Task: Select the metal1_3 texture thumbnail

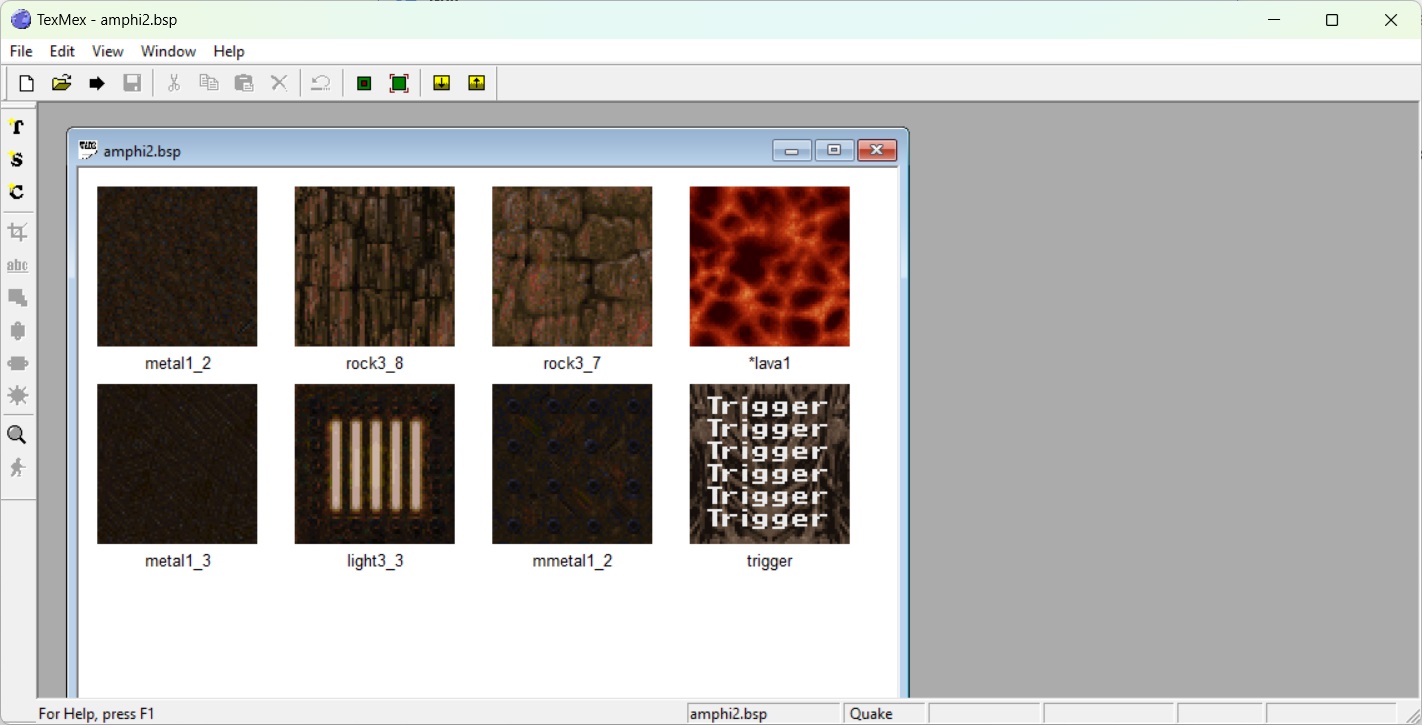Action: (x=177, y=464)
